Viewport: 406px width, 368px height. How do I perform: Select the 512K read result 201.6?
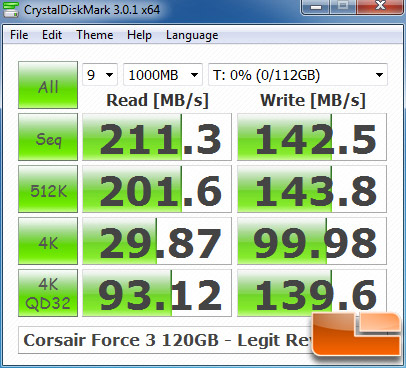(x=157, y=189)
